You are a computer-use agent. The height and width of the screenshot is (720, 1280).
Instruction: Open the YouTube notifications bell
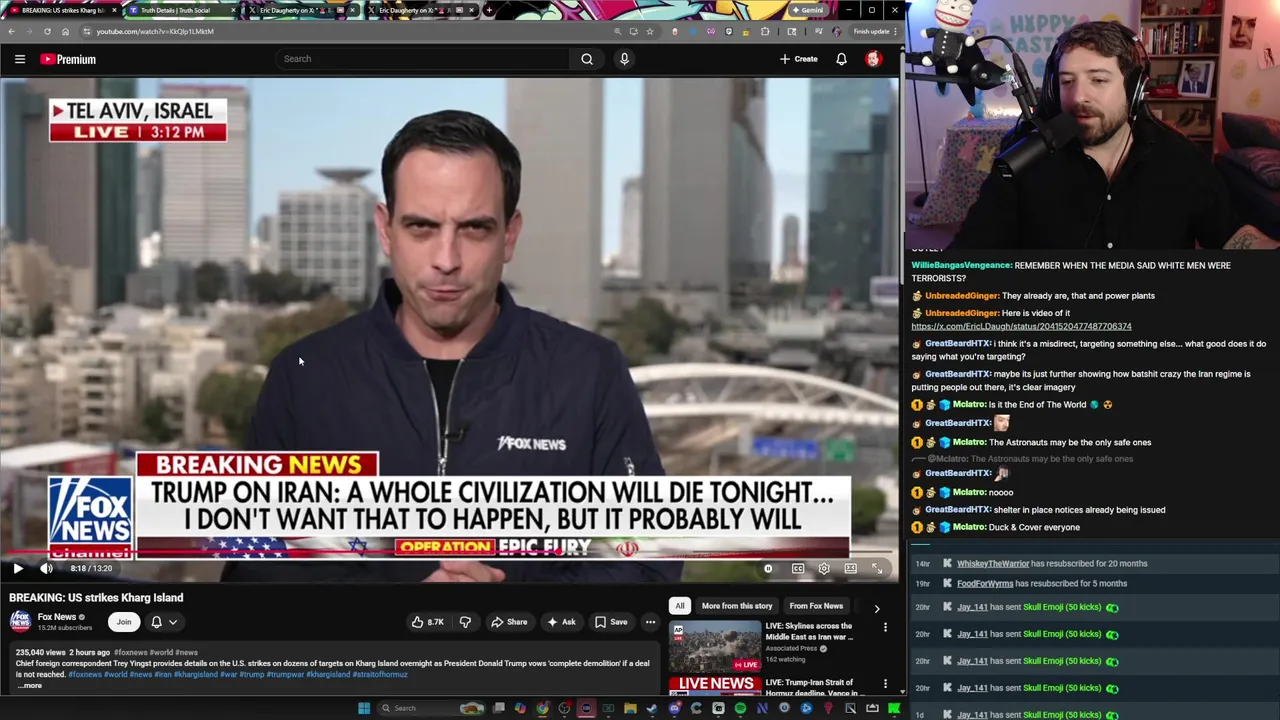coord(841,59)
